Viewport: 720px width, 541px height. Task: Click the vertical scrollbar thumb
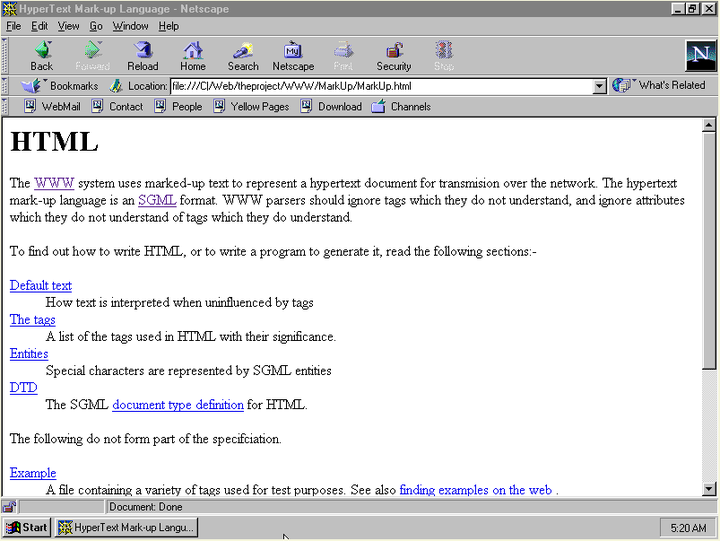(x=709, y=250)
